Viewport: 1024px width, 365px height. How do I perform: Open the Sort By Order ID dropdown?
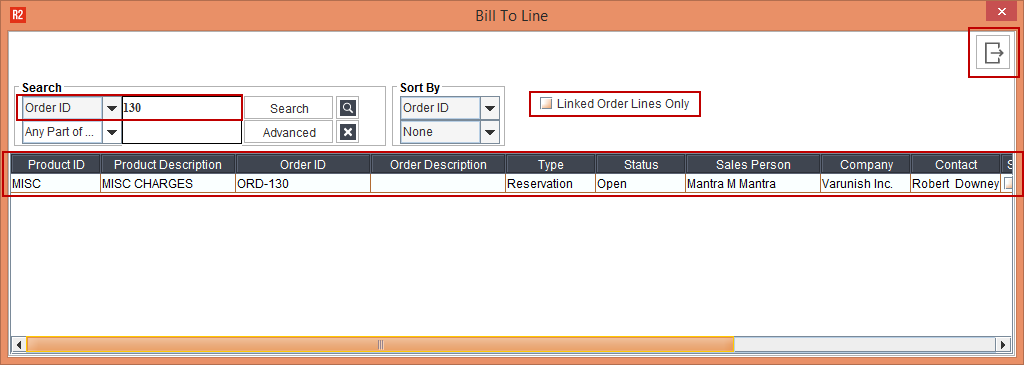tap(489, 108)
